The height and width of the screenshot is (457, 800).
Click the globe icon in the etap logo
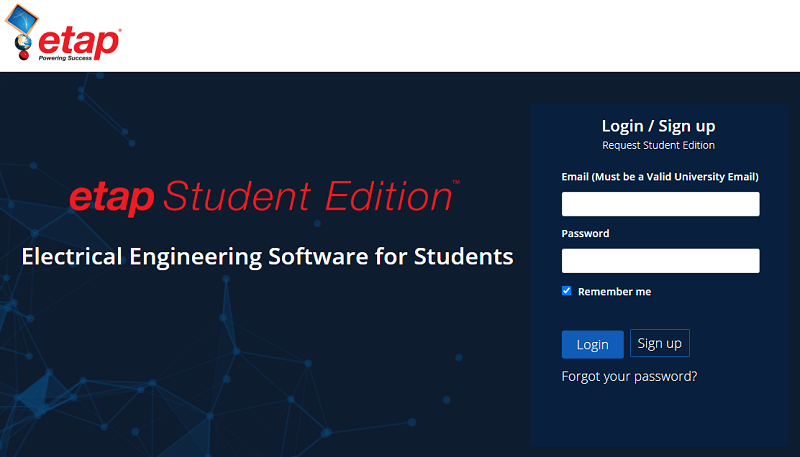click(x=22, y=42)
